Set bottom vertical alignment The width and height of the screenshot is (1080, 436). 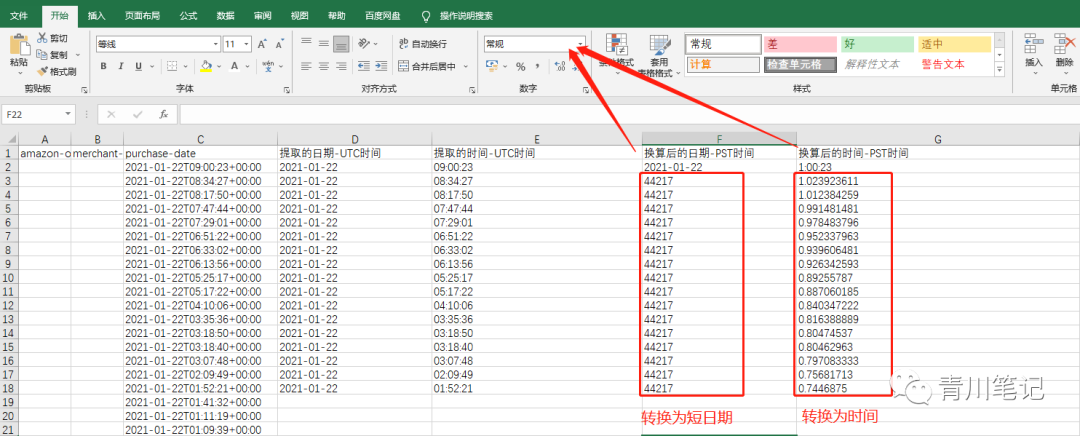pos(340,44)
